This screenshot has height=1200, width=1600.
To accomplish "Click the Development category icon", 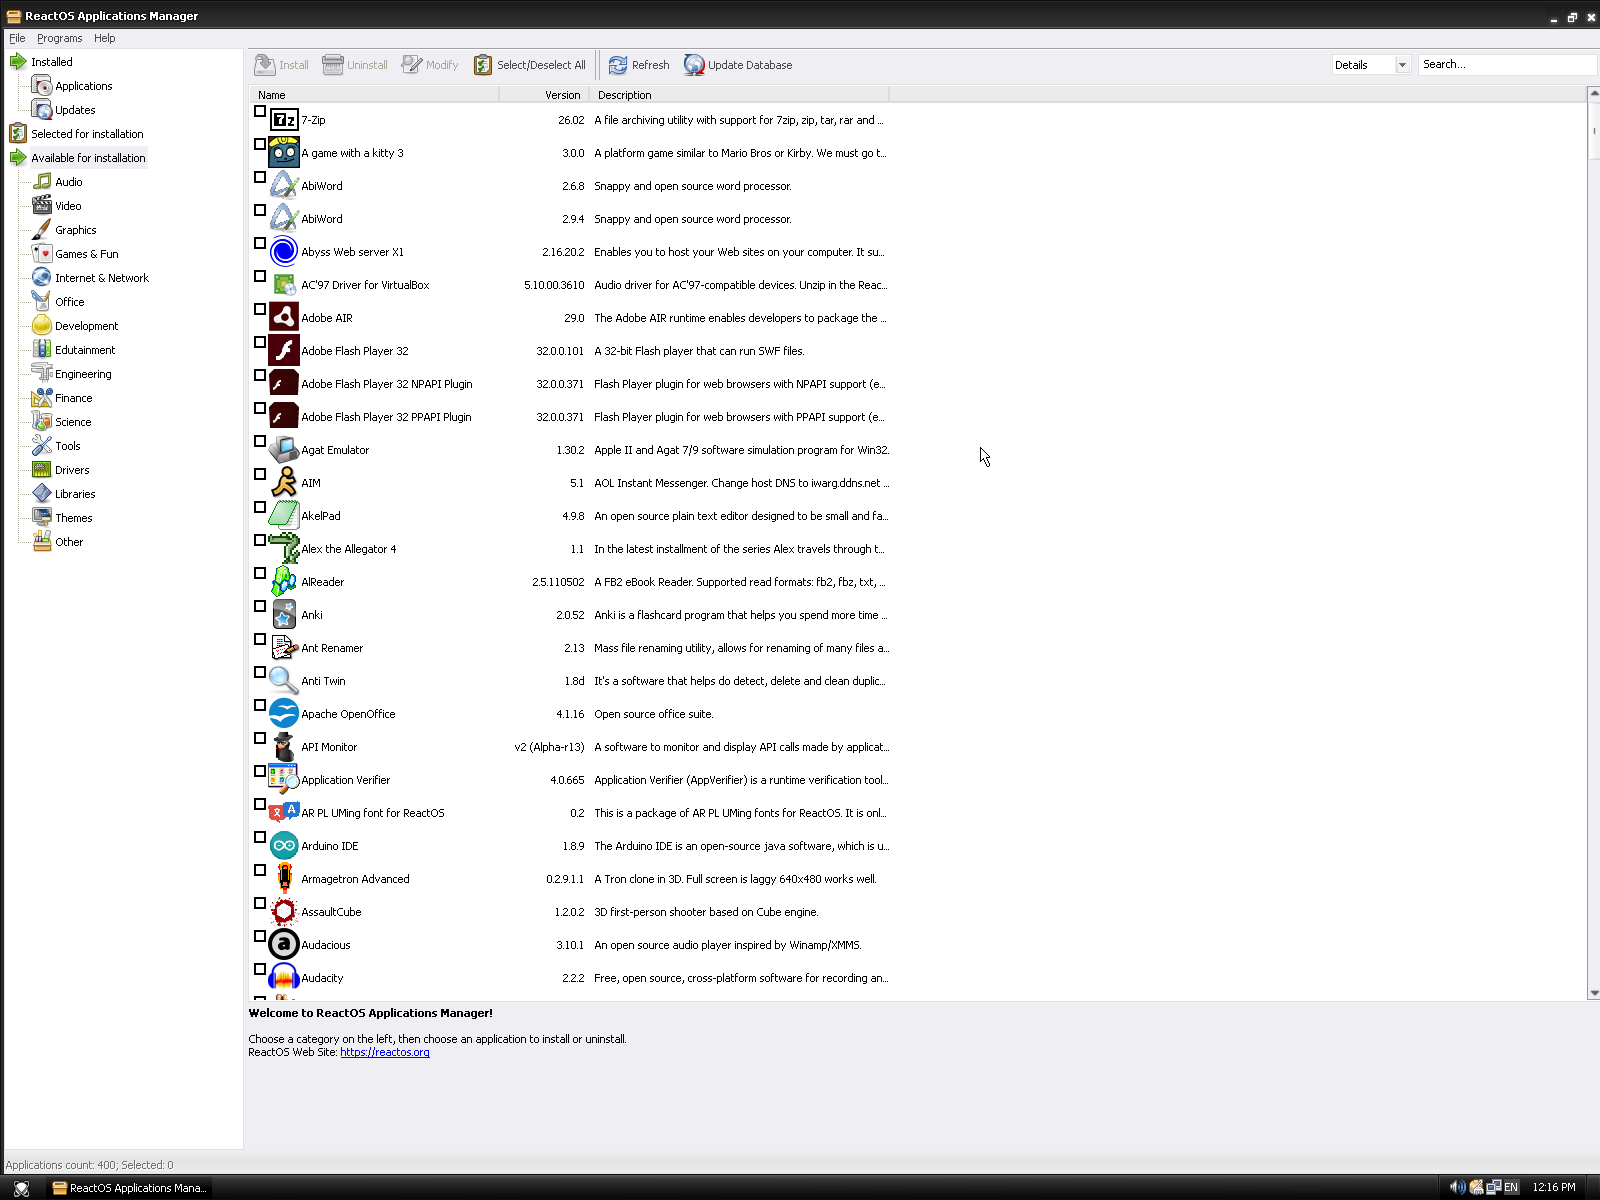I will [x=41, y=326].
